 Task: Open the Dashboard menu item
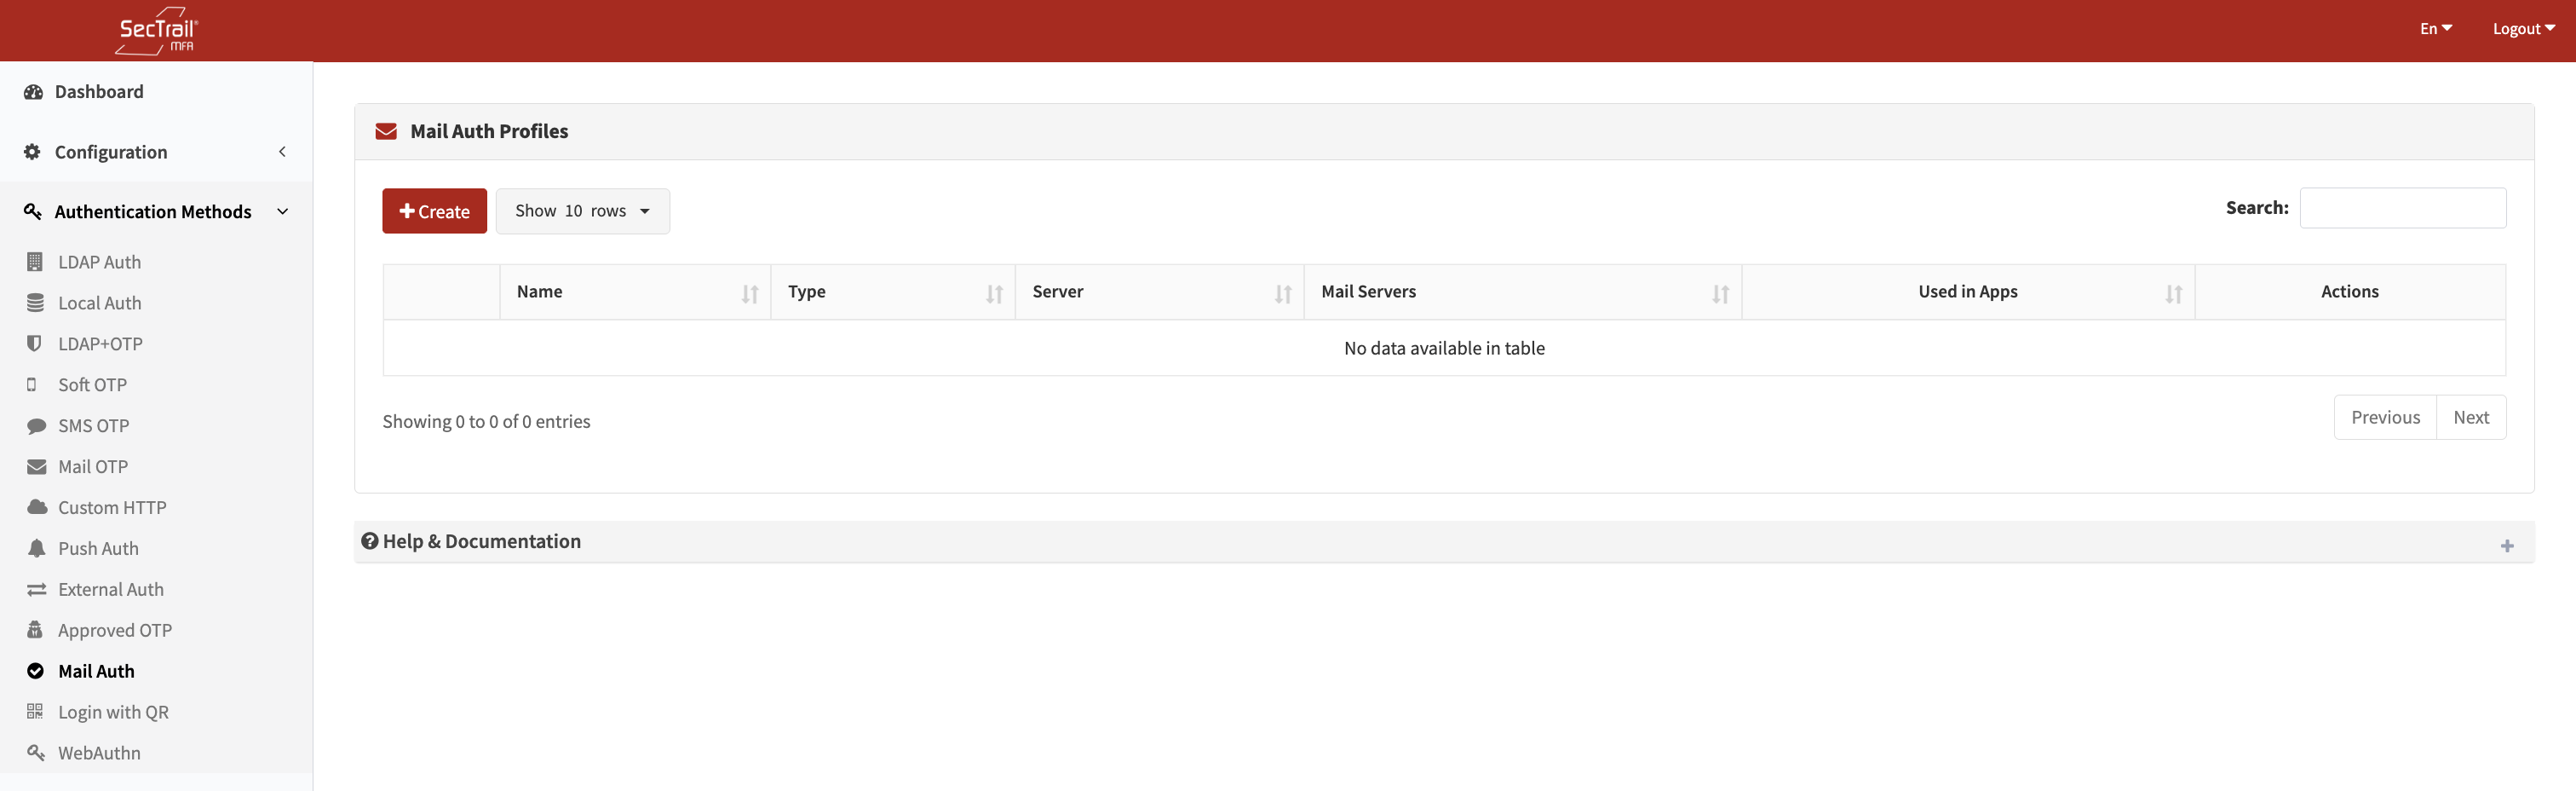tap(99, 92)
